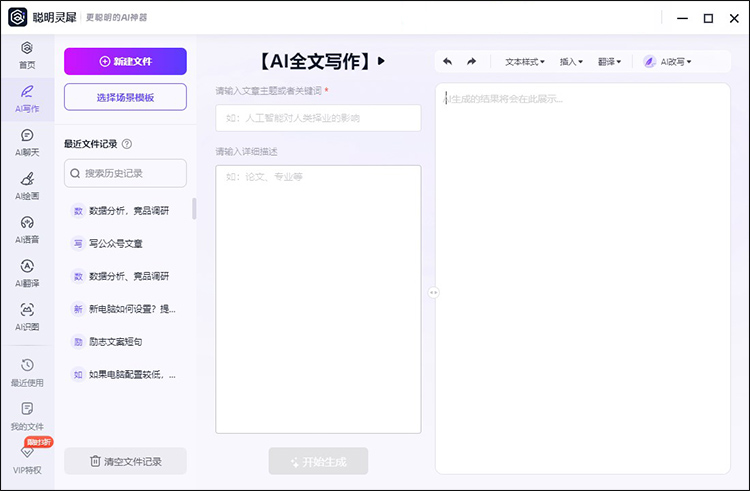Minimize the 聪明灵犀 window

tap(683, 18)
